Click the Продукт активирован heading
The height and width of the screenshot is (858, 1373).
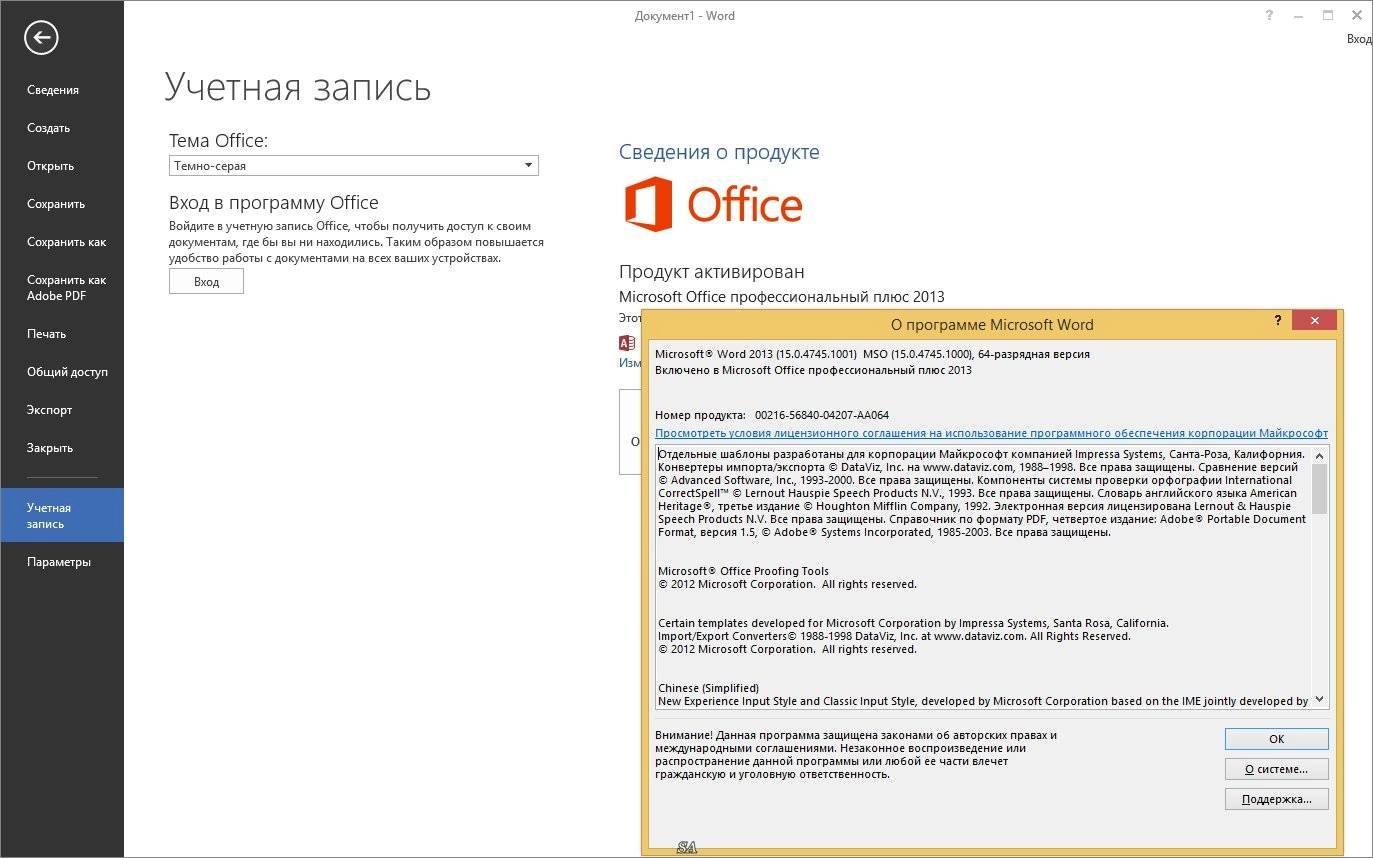pyautogui.click(x=711, y=272)
